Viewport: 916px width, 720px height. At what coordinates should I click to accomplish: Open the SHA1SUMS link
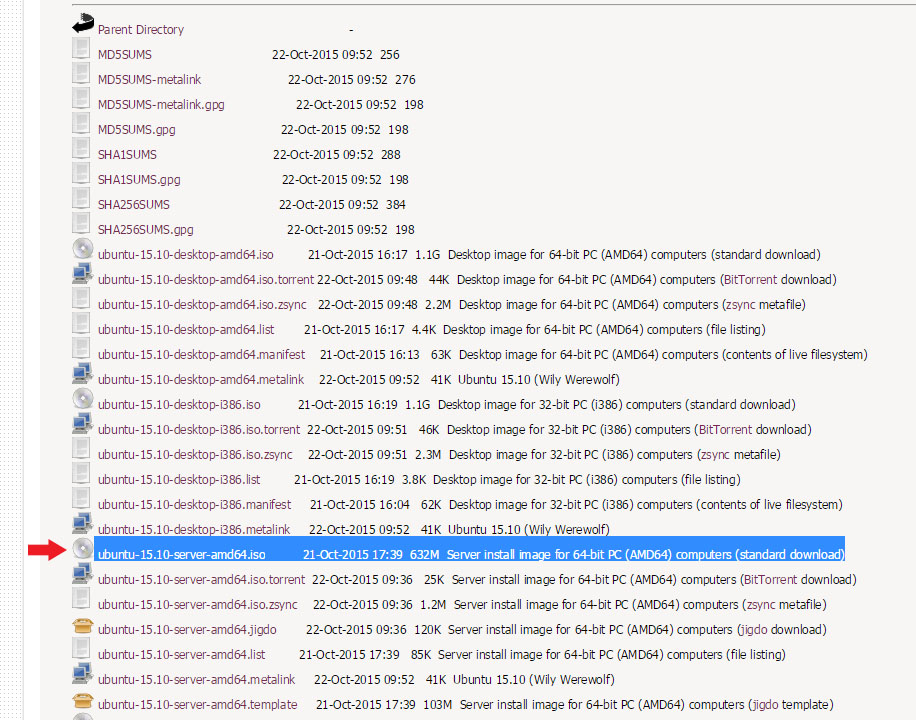(x=127, y=155)
